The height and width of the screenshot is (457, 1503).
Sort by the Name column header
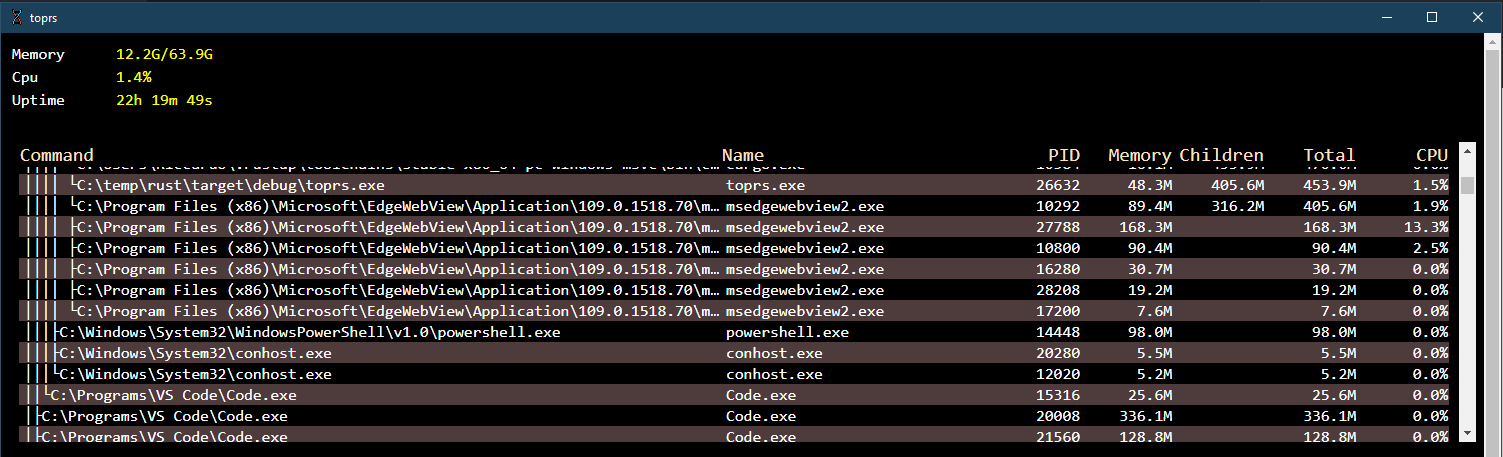[743, 155]
